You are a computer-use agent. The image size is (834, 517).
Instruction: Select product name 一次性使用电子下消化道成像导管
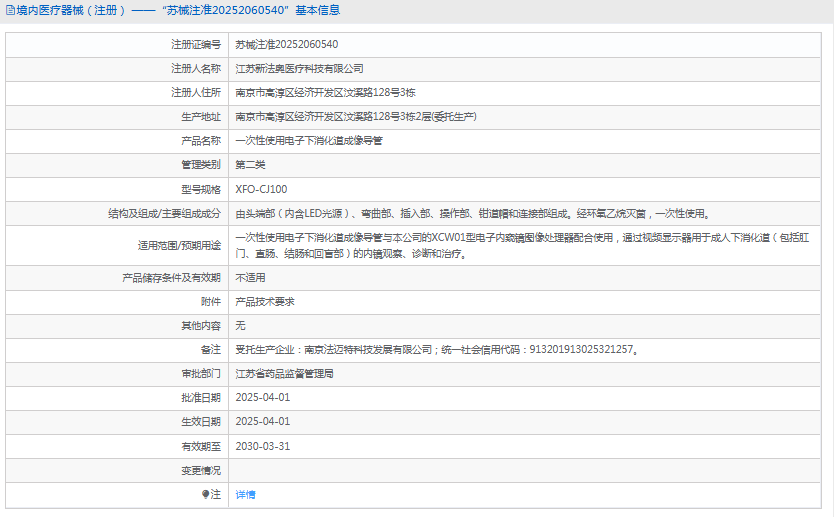(309, 141)
